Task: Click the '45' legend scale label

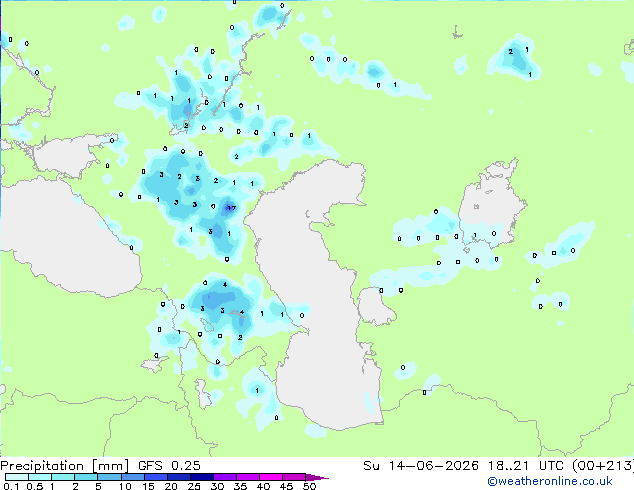Action: coord(286,486)
